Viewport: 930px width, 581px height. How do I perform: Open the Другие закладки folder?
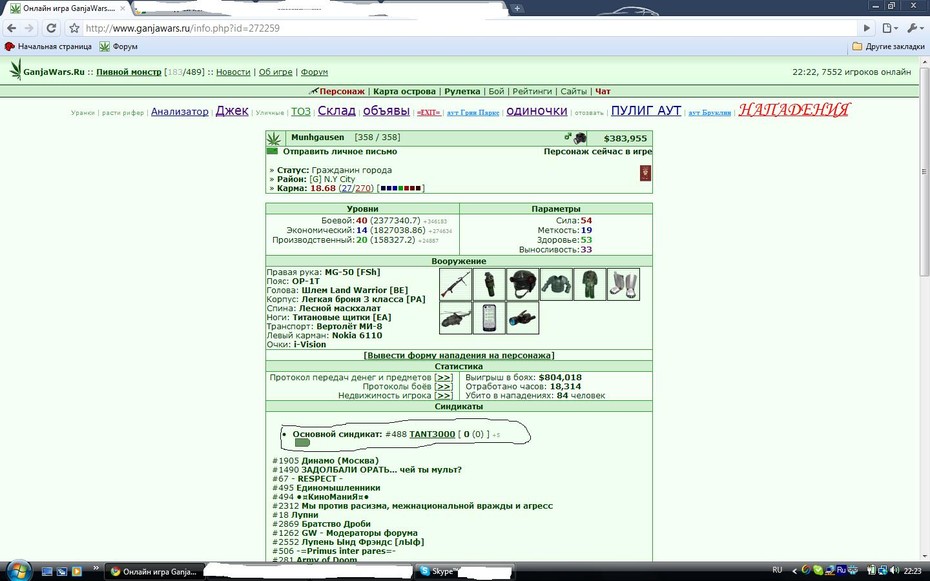(x=888, y=46)
